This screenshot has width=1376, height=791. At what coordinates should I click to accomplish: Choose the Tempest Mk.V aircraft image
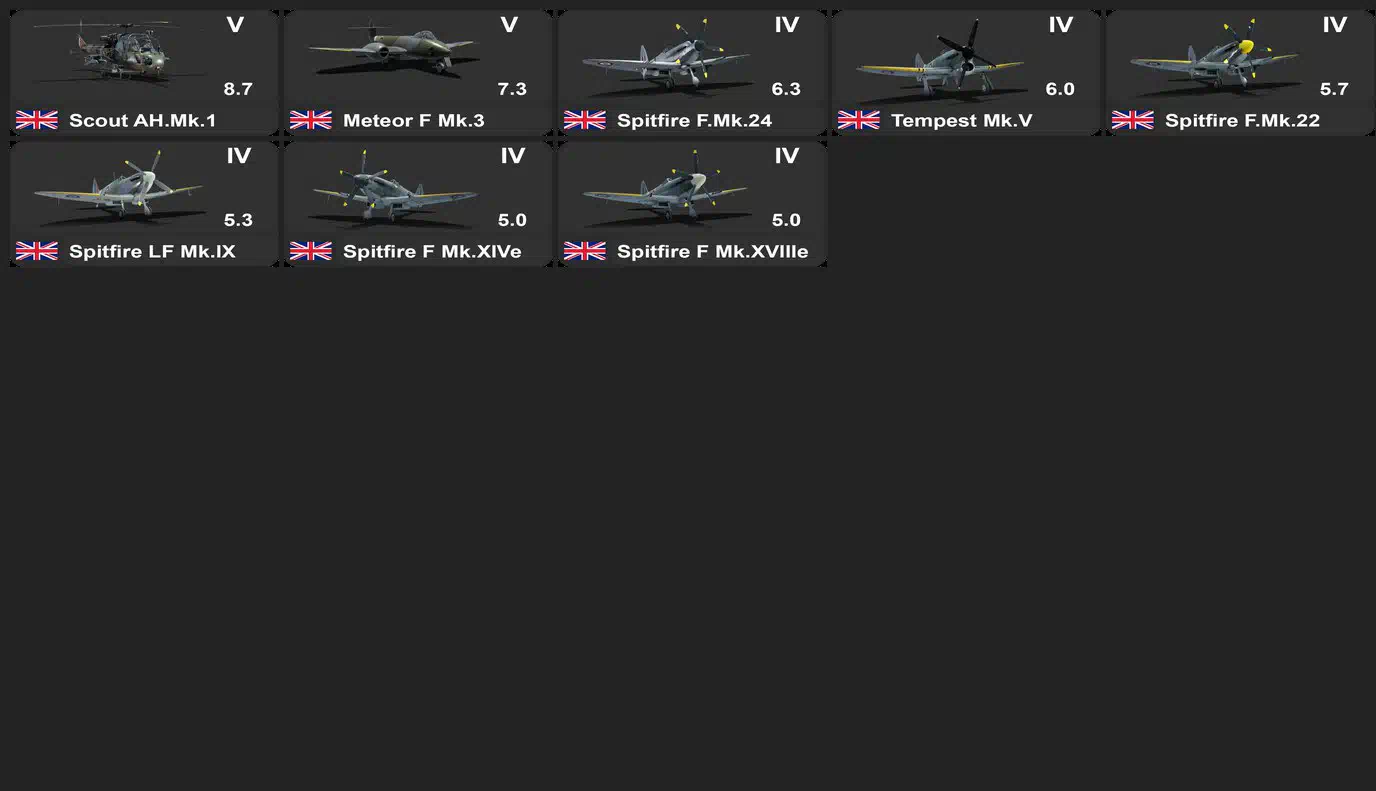pos(941,57)
